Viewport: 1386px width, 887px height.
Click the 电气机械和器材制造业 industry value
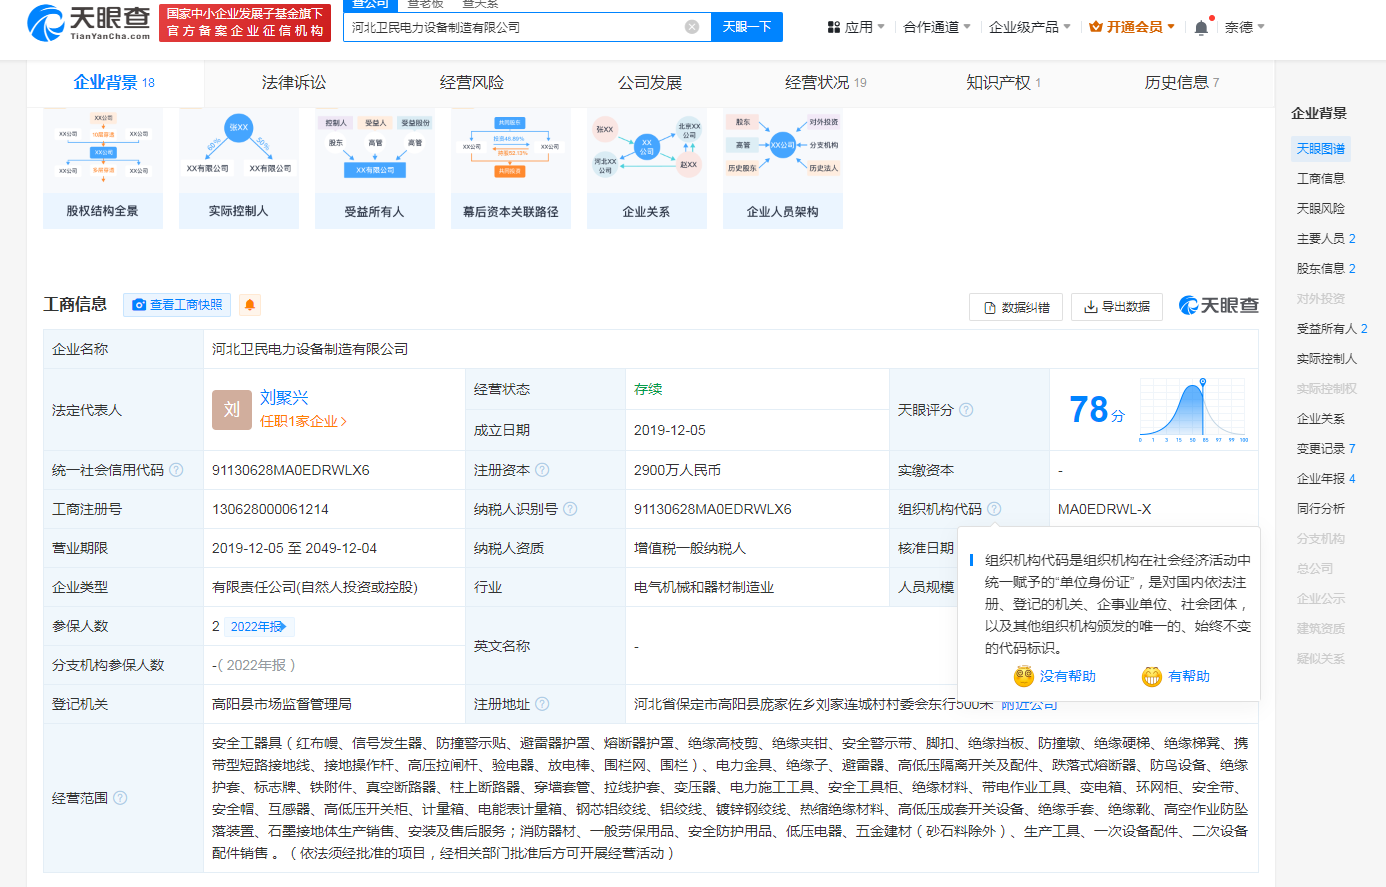tap(704, 587)
